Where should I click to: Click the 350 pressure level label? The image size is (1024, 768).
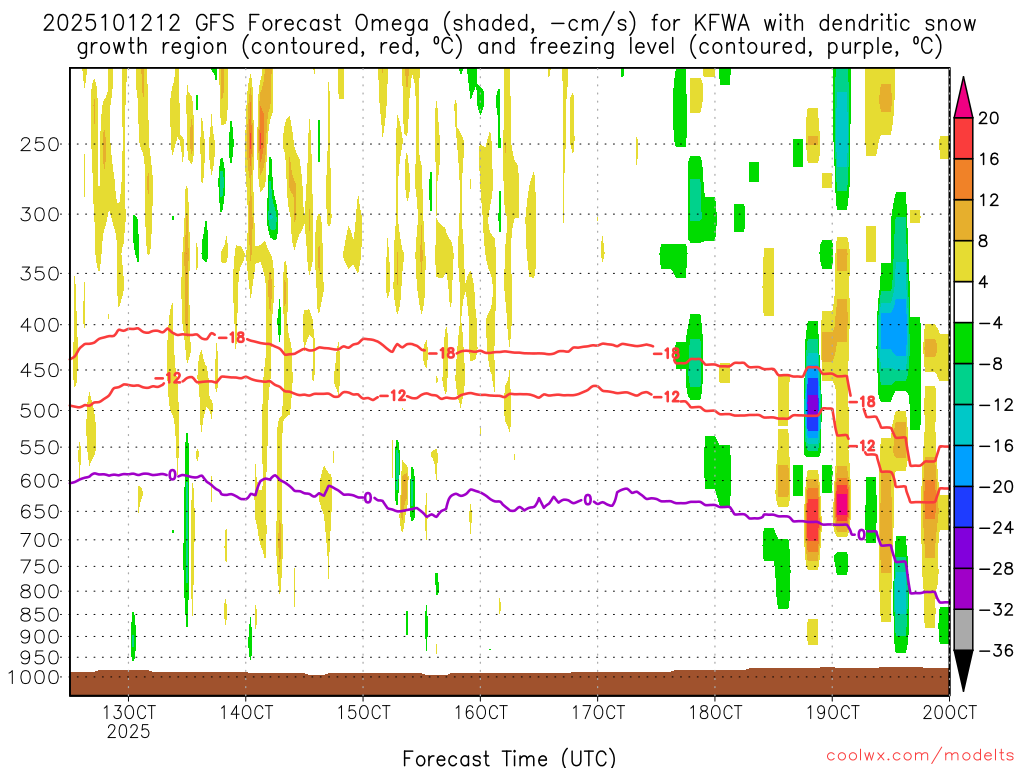[40, 274]
